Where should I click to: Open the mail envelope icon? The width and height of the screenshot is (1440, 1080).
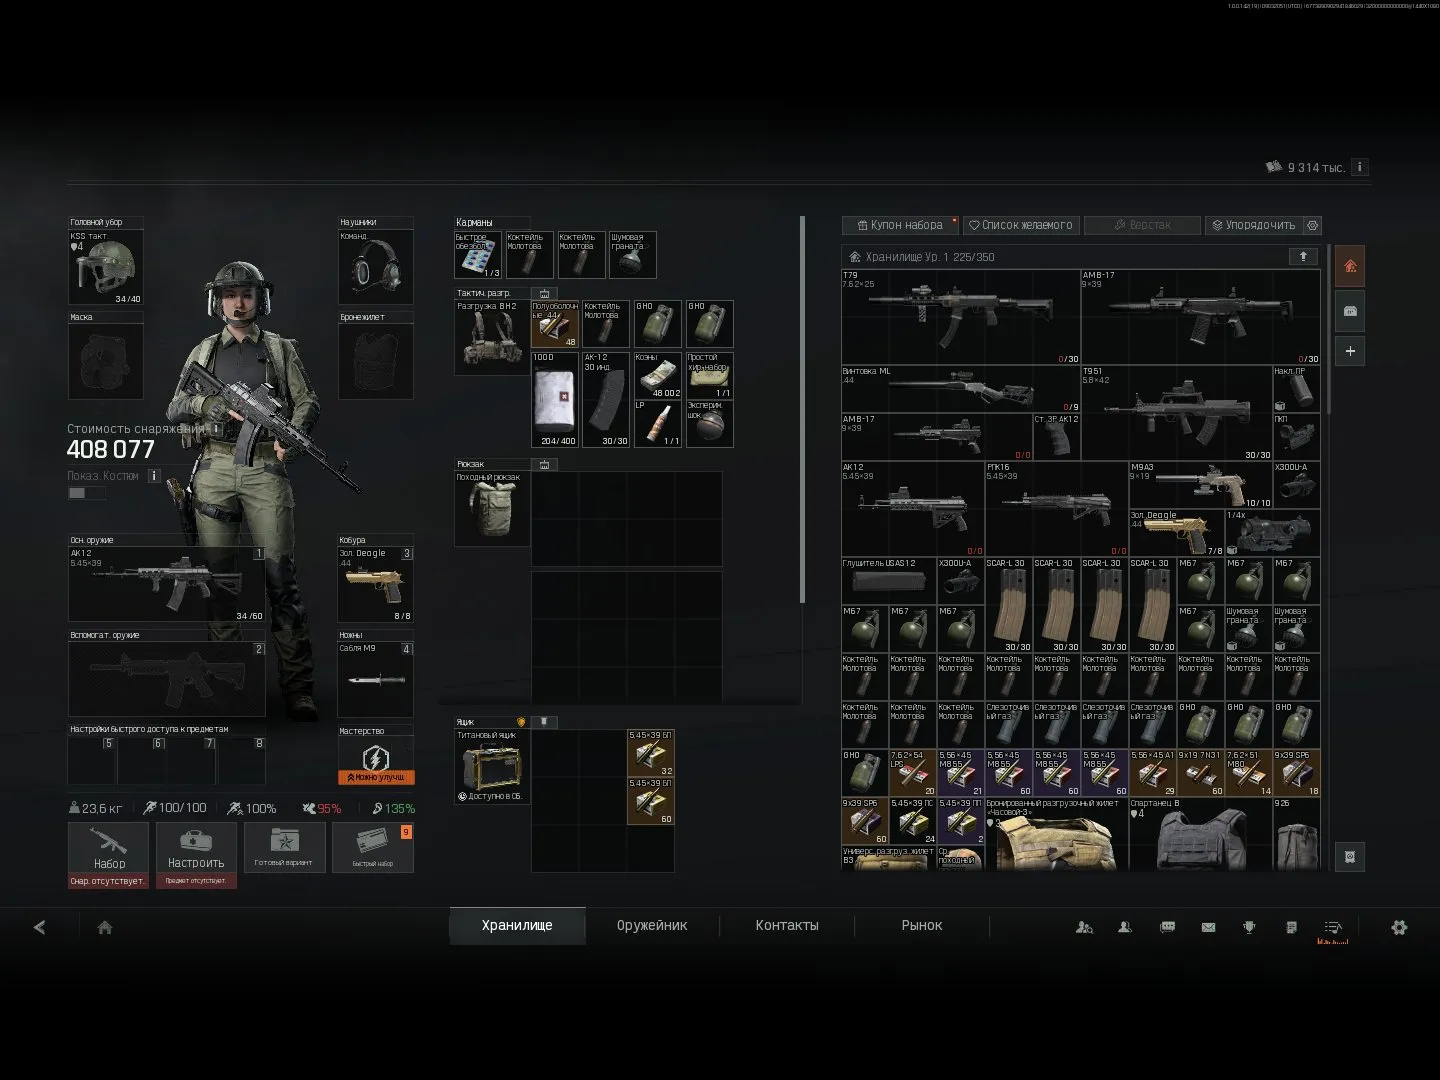1208,927
